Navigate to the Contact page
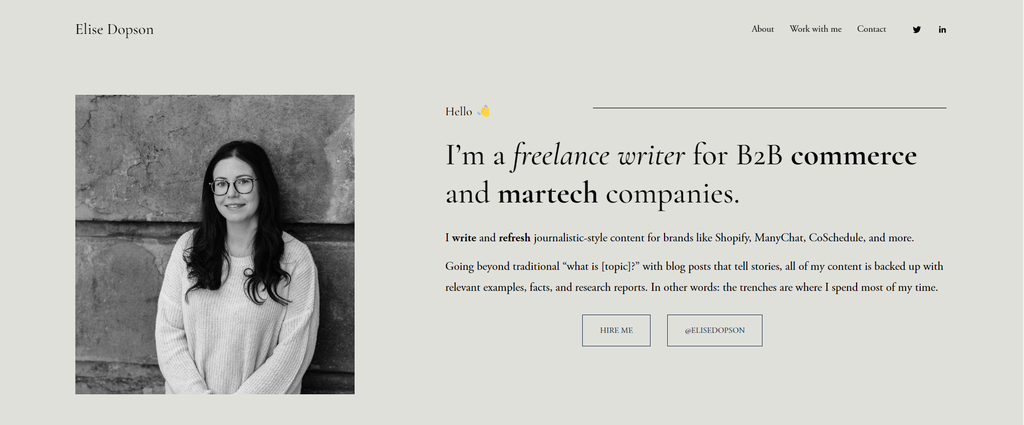Image resolution: width=1024 pixels, height=425 pixels. click(871, 29)
